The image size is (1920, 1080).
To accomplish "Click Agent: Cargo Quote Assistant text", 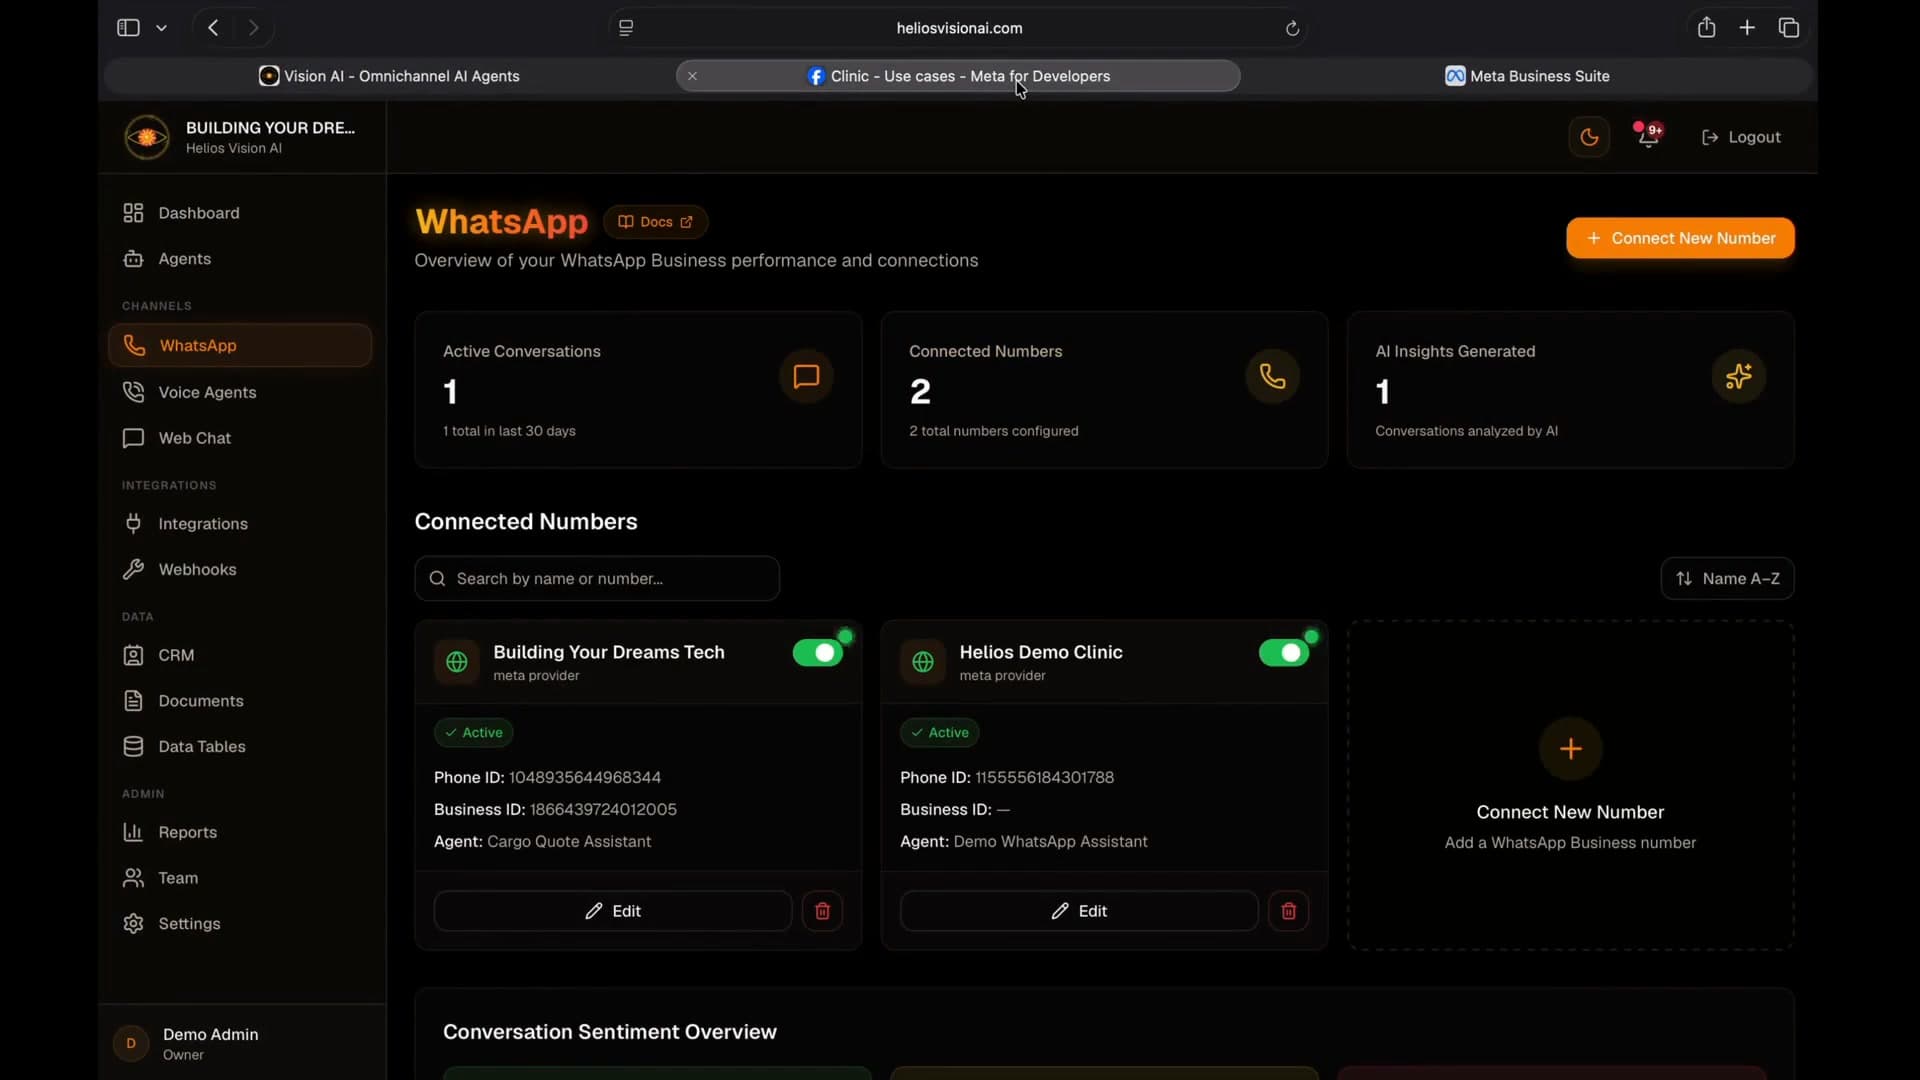I will click(x=542, y=842).
